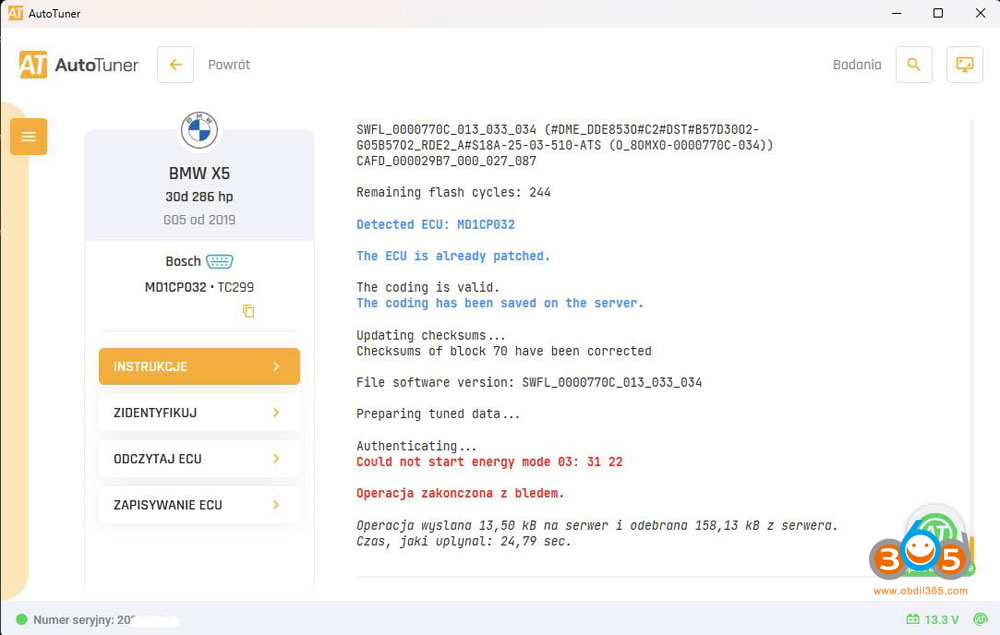Select ZIDENTYFIKUJ to identify the ECU
Viewport: 1000px width, 635px height.
(x=199, y=412)
